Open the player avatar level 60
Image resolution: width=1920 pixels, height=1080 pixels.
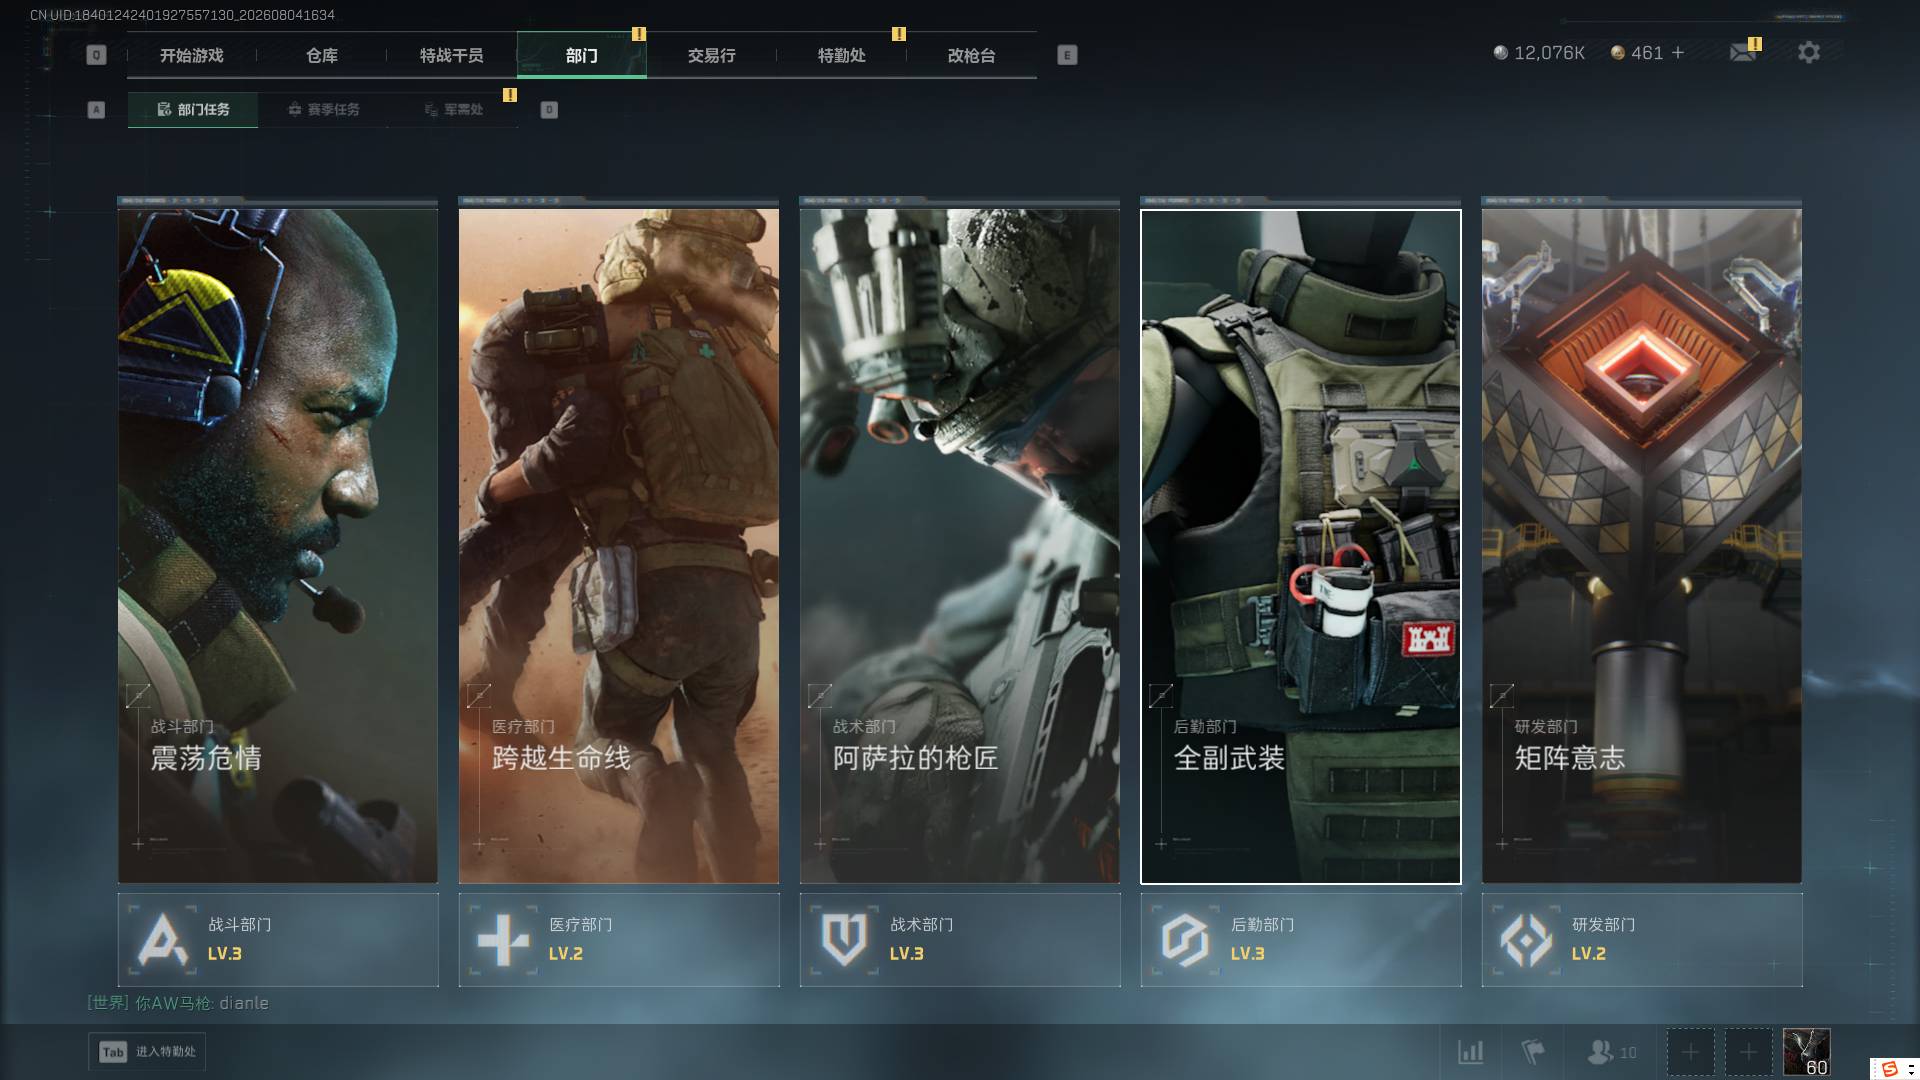point(1806,1052)
